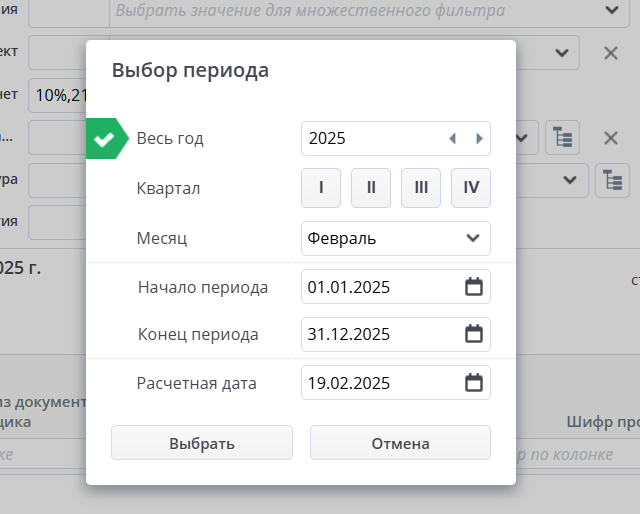Screen dimensions: 640x514
Task: Clear filter with the lower X icon
Action: [611, 138]
